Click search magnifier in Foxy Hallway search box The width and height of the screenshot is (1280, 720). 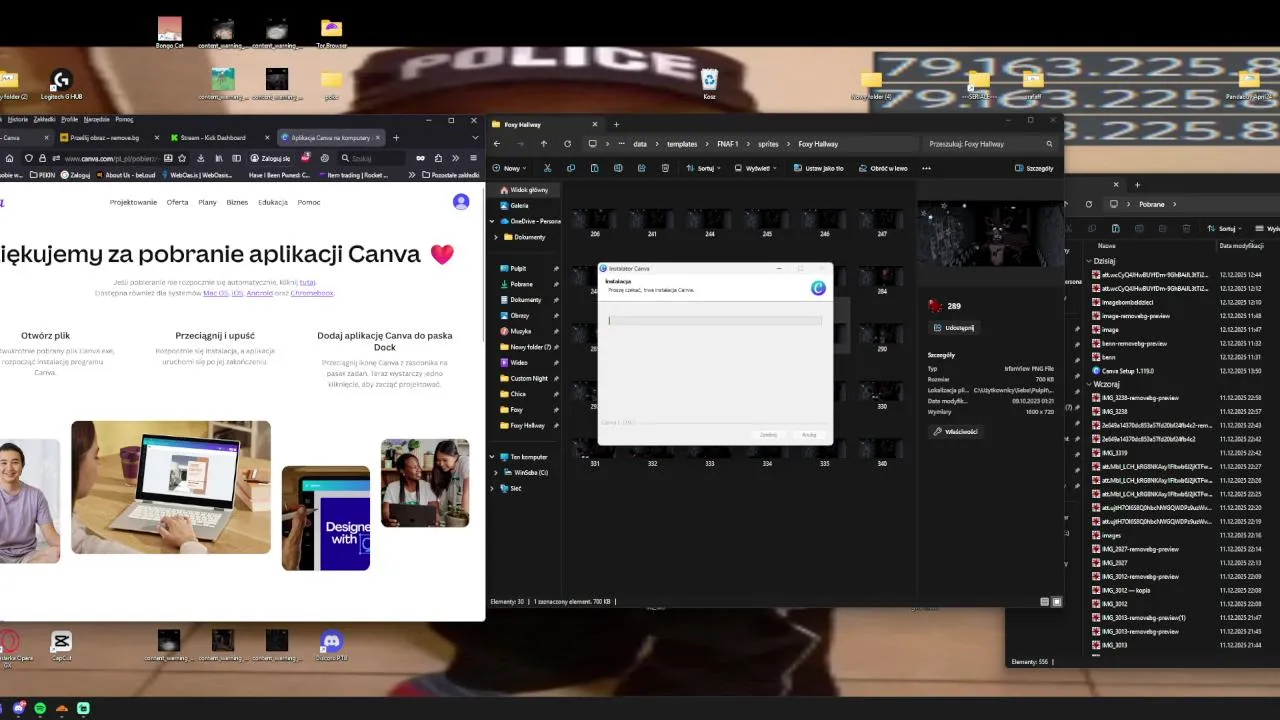pos(1049,144)
